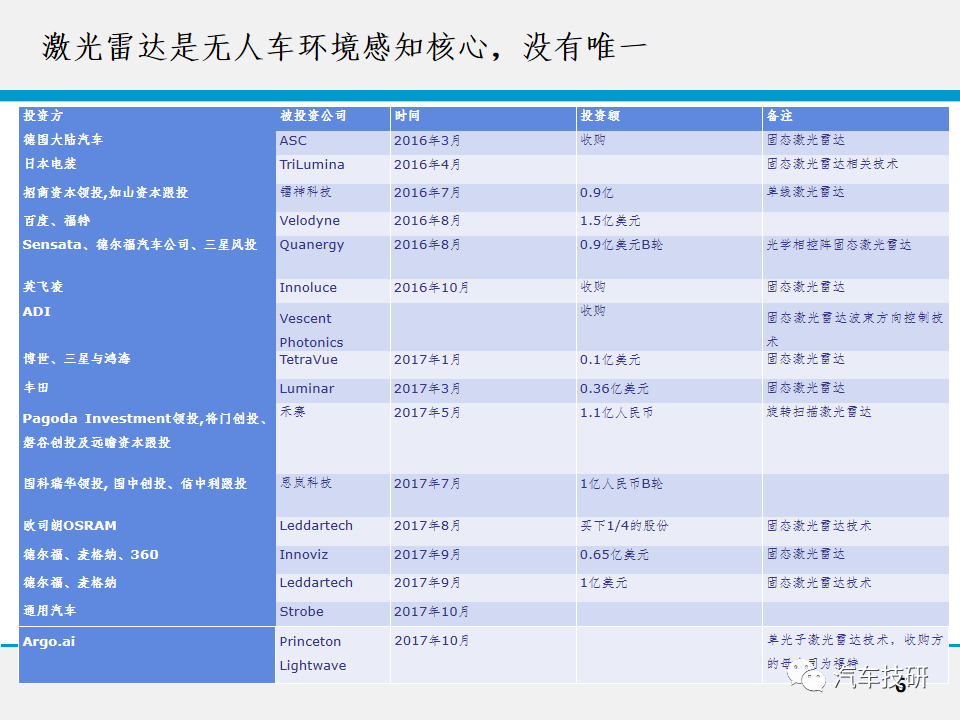Click the '德尔福、麦格纳、360' investor cell
Image resolution: width=960 pixels, height=720 pixels.
click(x=147, y=559)
